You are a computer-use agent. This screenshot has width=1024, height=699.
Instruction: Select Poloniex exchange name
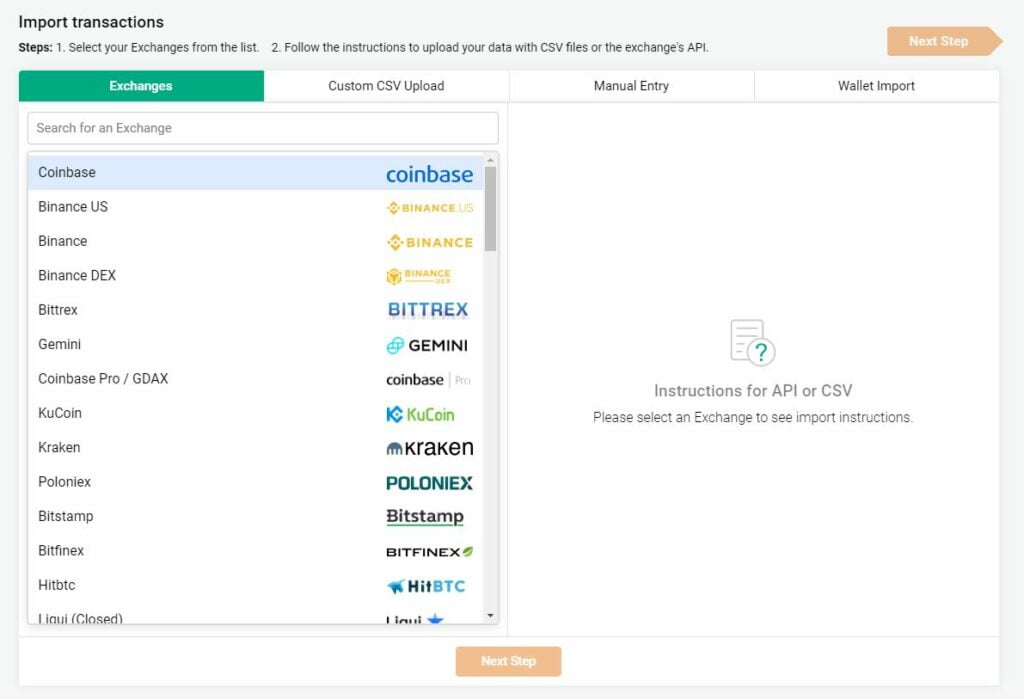[x=65, y=482]
